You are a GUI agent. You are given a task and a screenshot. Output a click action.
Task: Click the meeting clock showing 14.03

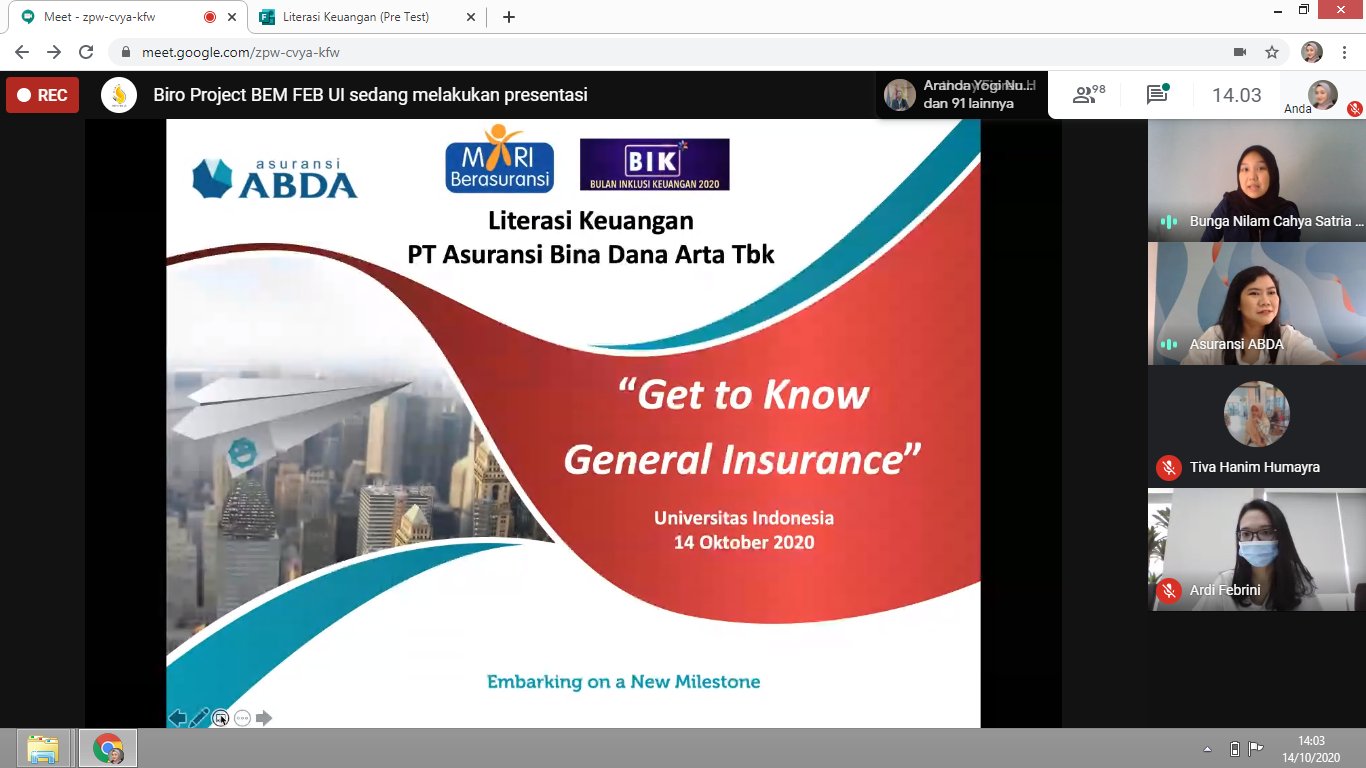1237,95
